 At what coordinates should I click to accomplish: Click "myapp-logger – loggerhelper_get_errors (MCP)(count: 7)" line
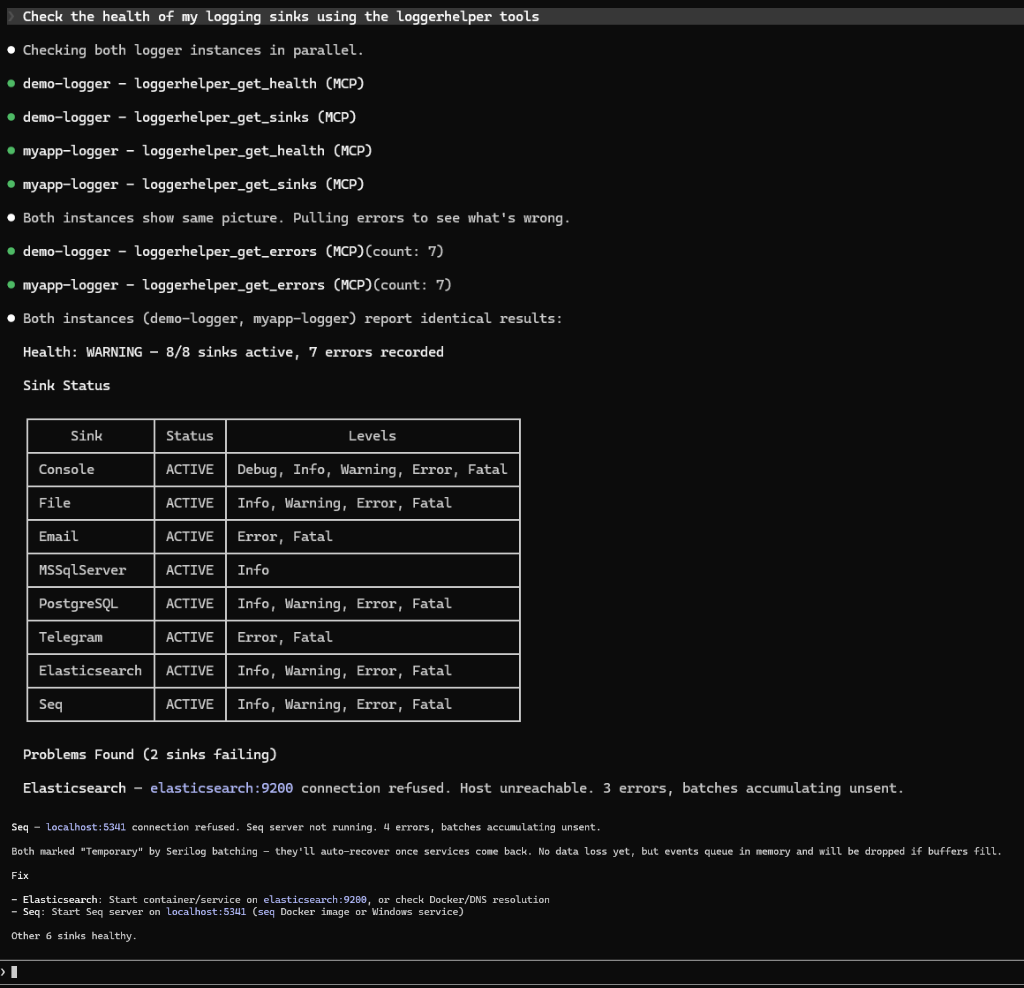click(x=237, y=285)
